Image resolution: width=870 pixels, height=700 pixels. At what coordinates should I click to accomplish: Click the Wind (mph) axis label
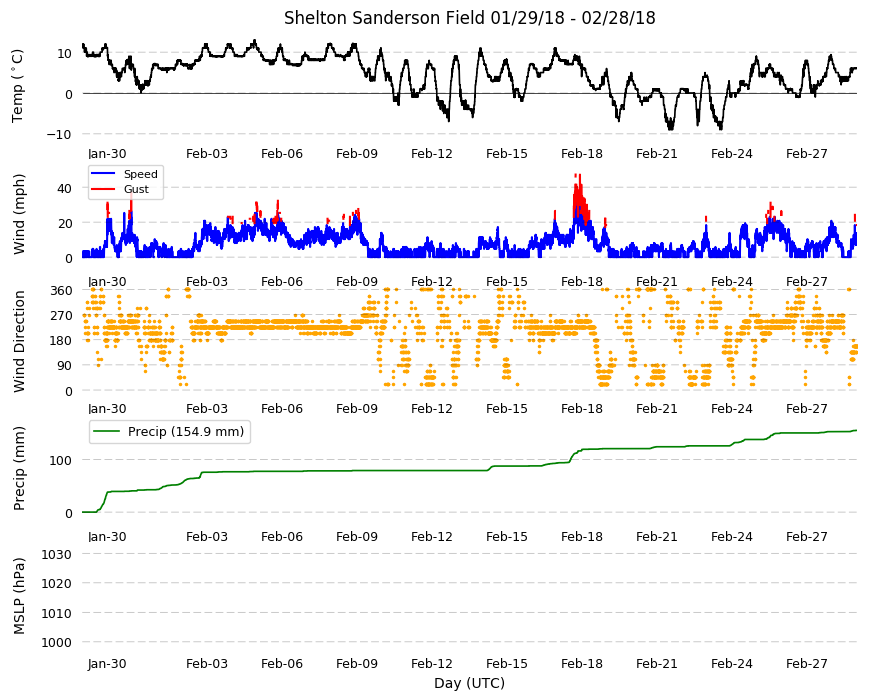(x=19, y=214)
